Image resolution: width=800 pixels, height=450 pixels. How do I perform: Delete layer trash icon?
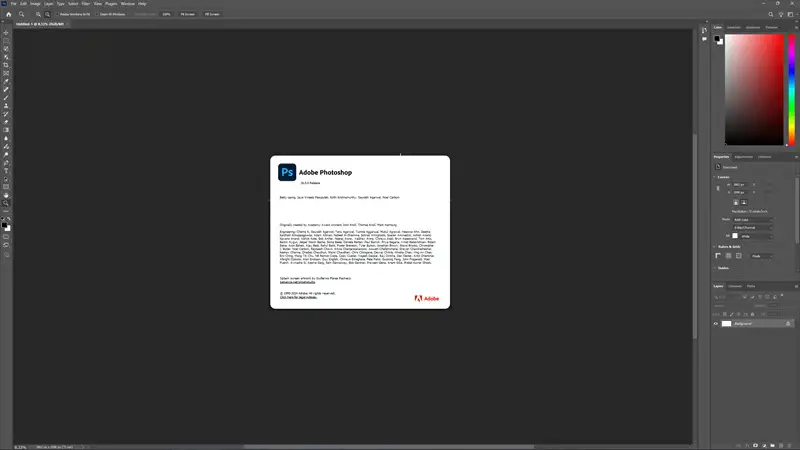tap(789, 445)
